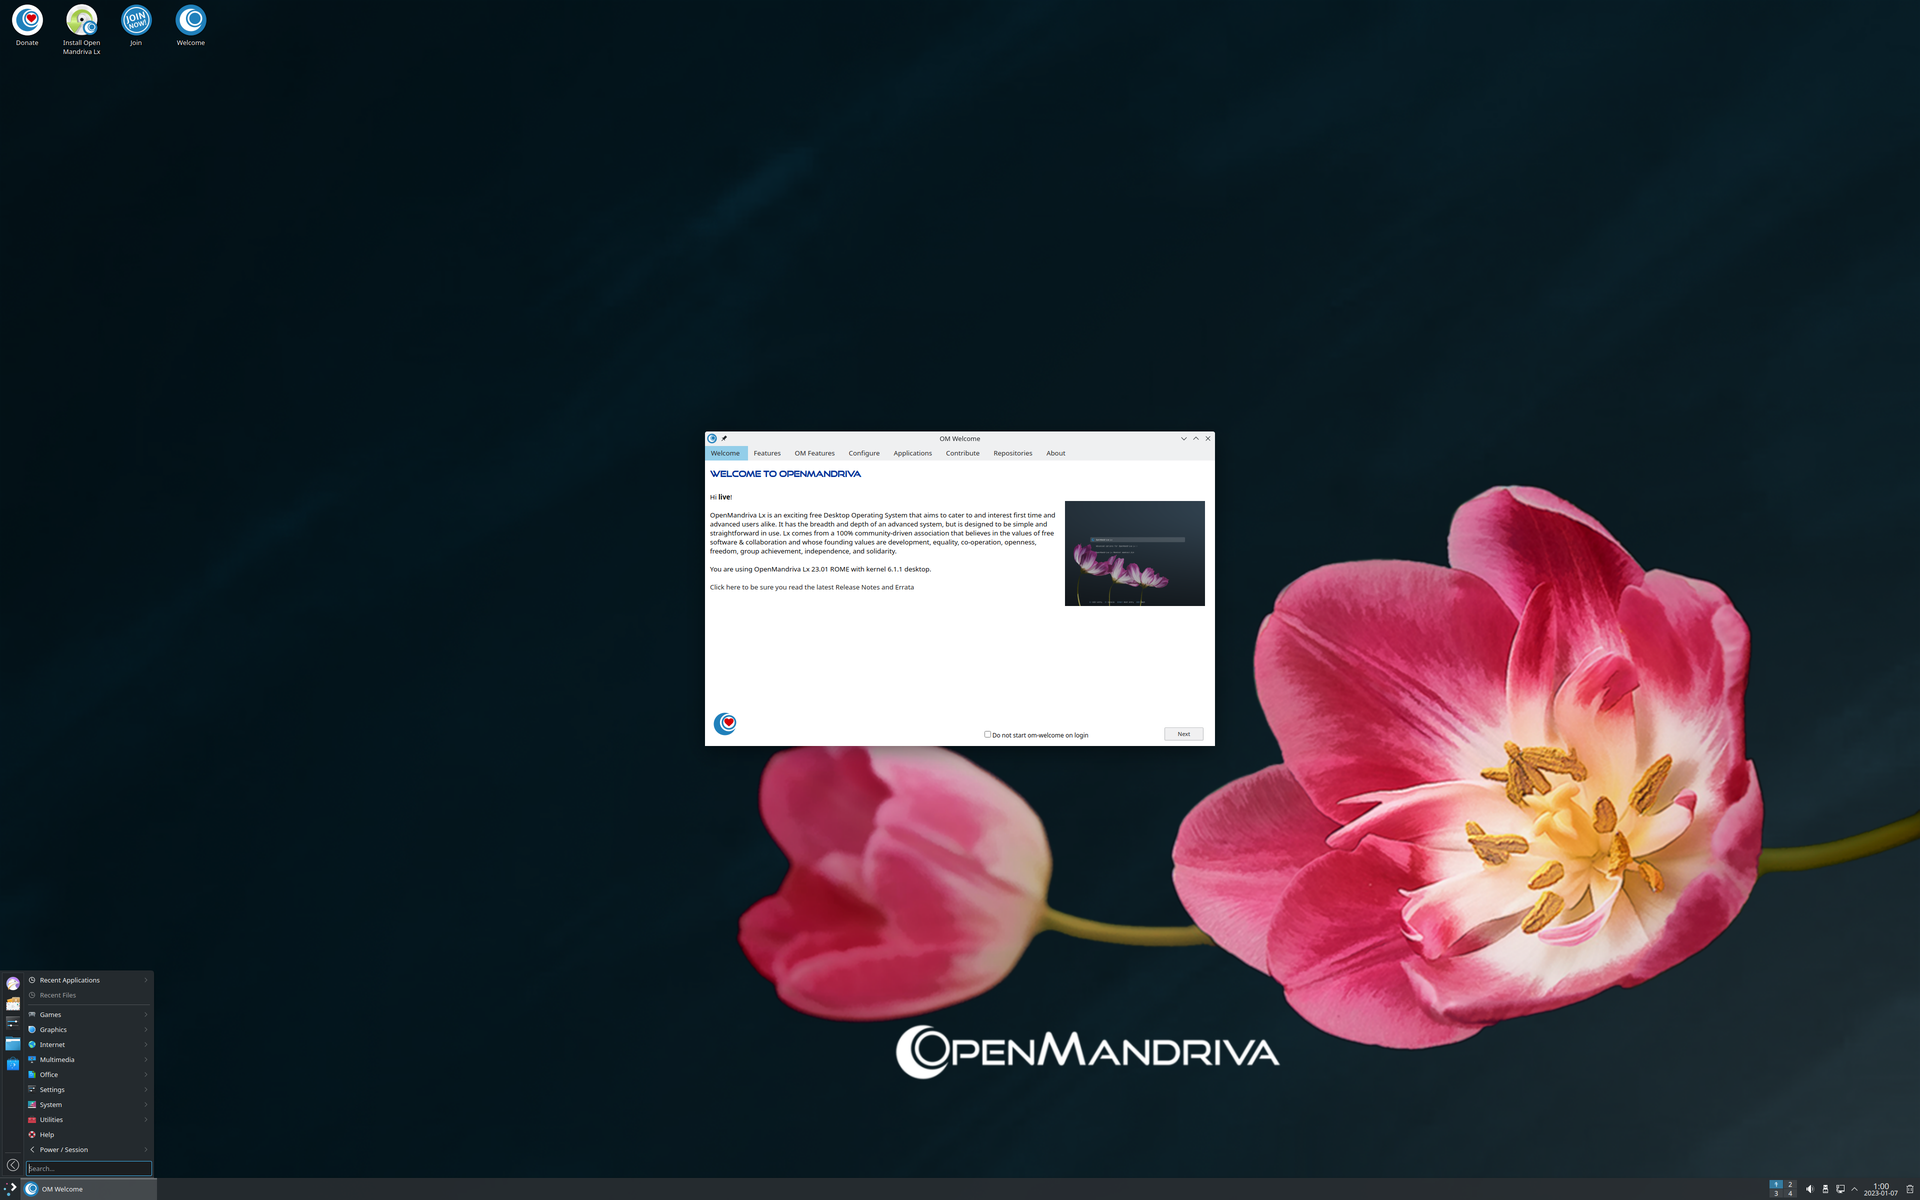Check 'Do not start om-welcome on login'
Screen dimensions: 1920x1200
click(987, 734)
